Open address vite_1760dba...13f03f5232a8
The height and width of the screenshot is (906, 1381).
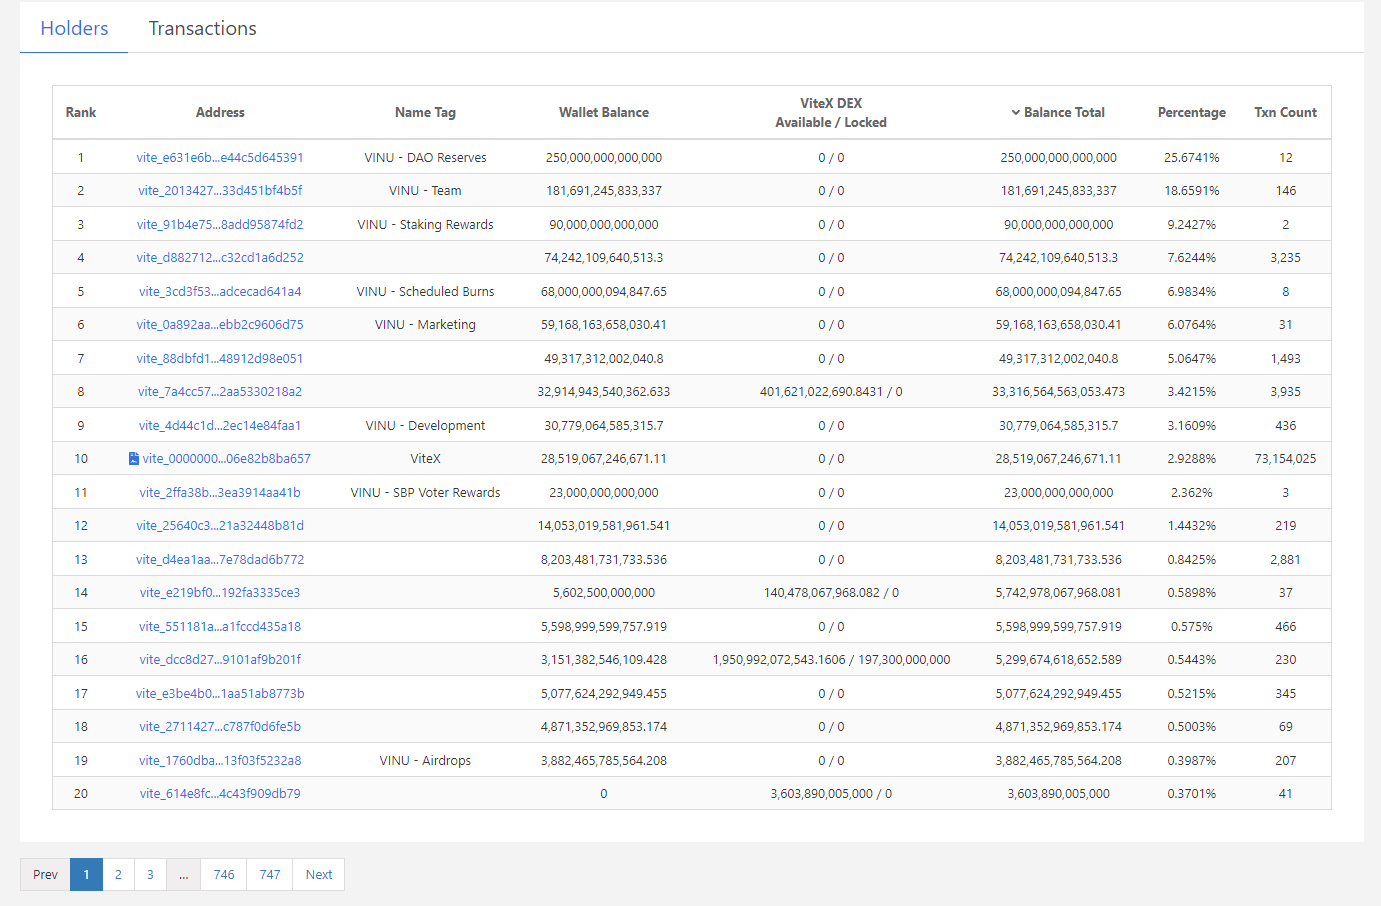click(220, 761)
